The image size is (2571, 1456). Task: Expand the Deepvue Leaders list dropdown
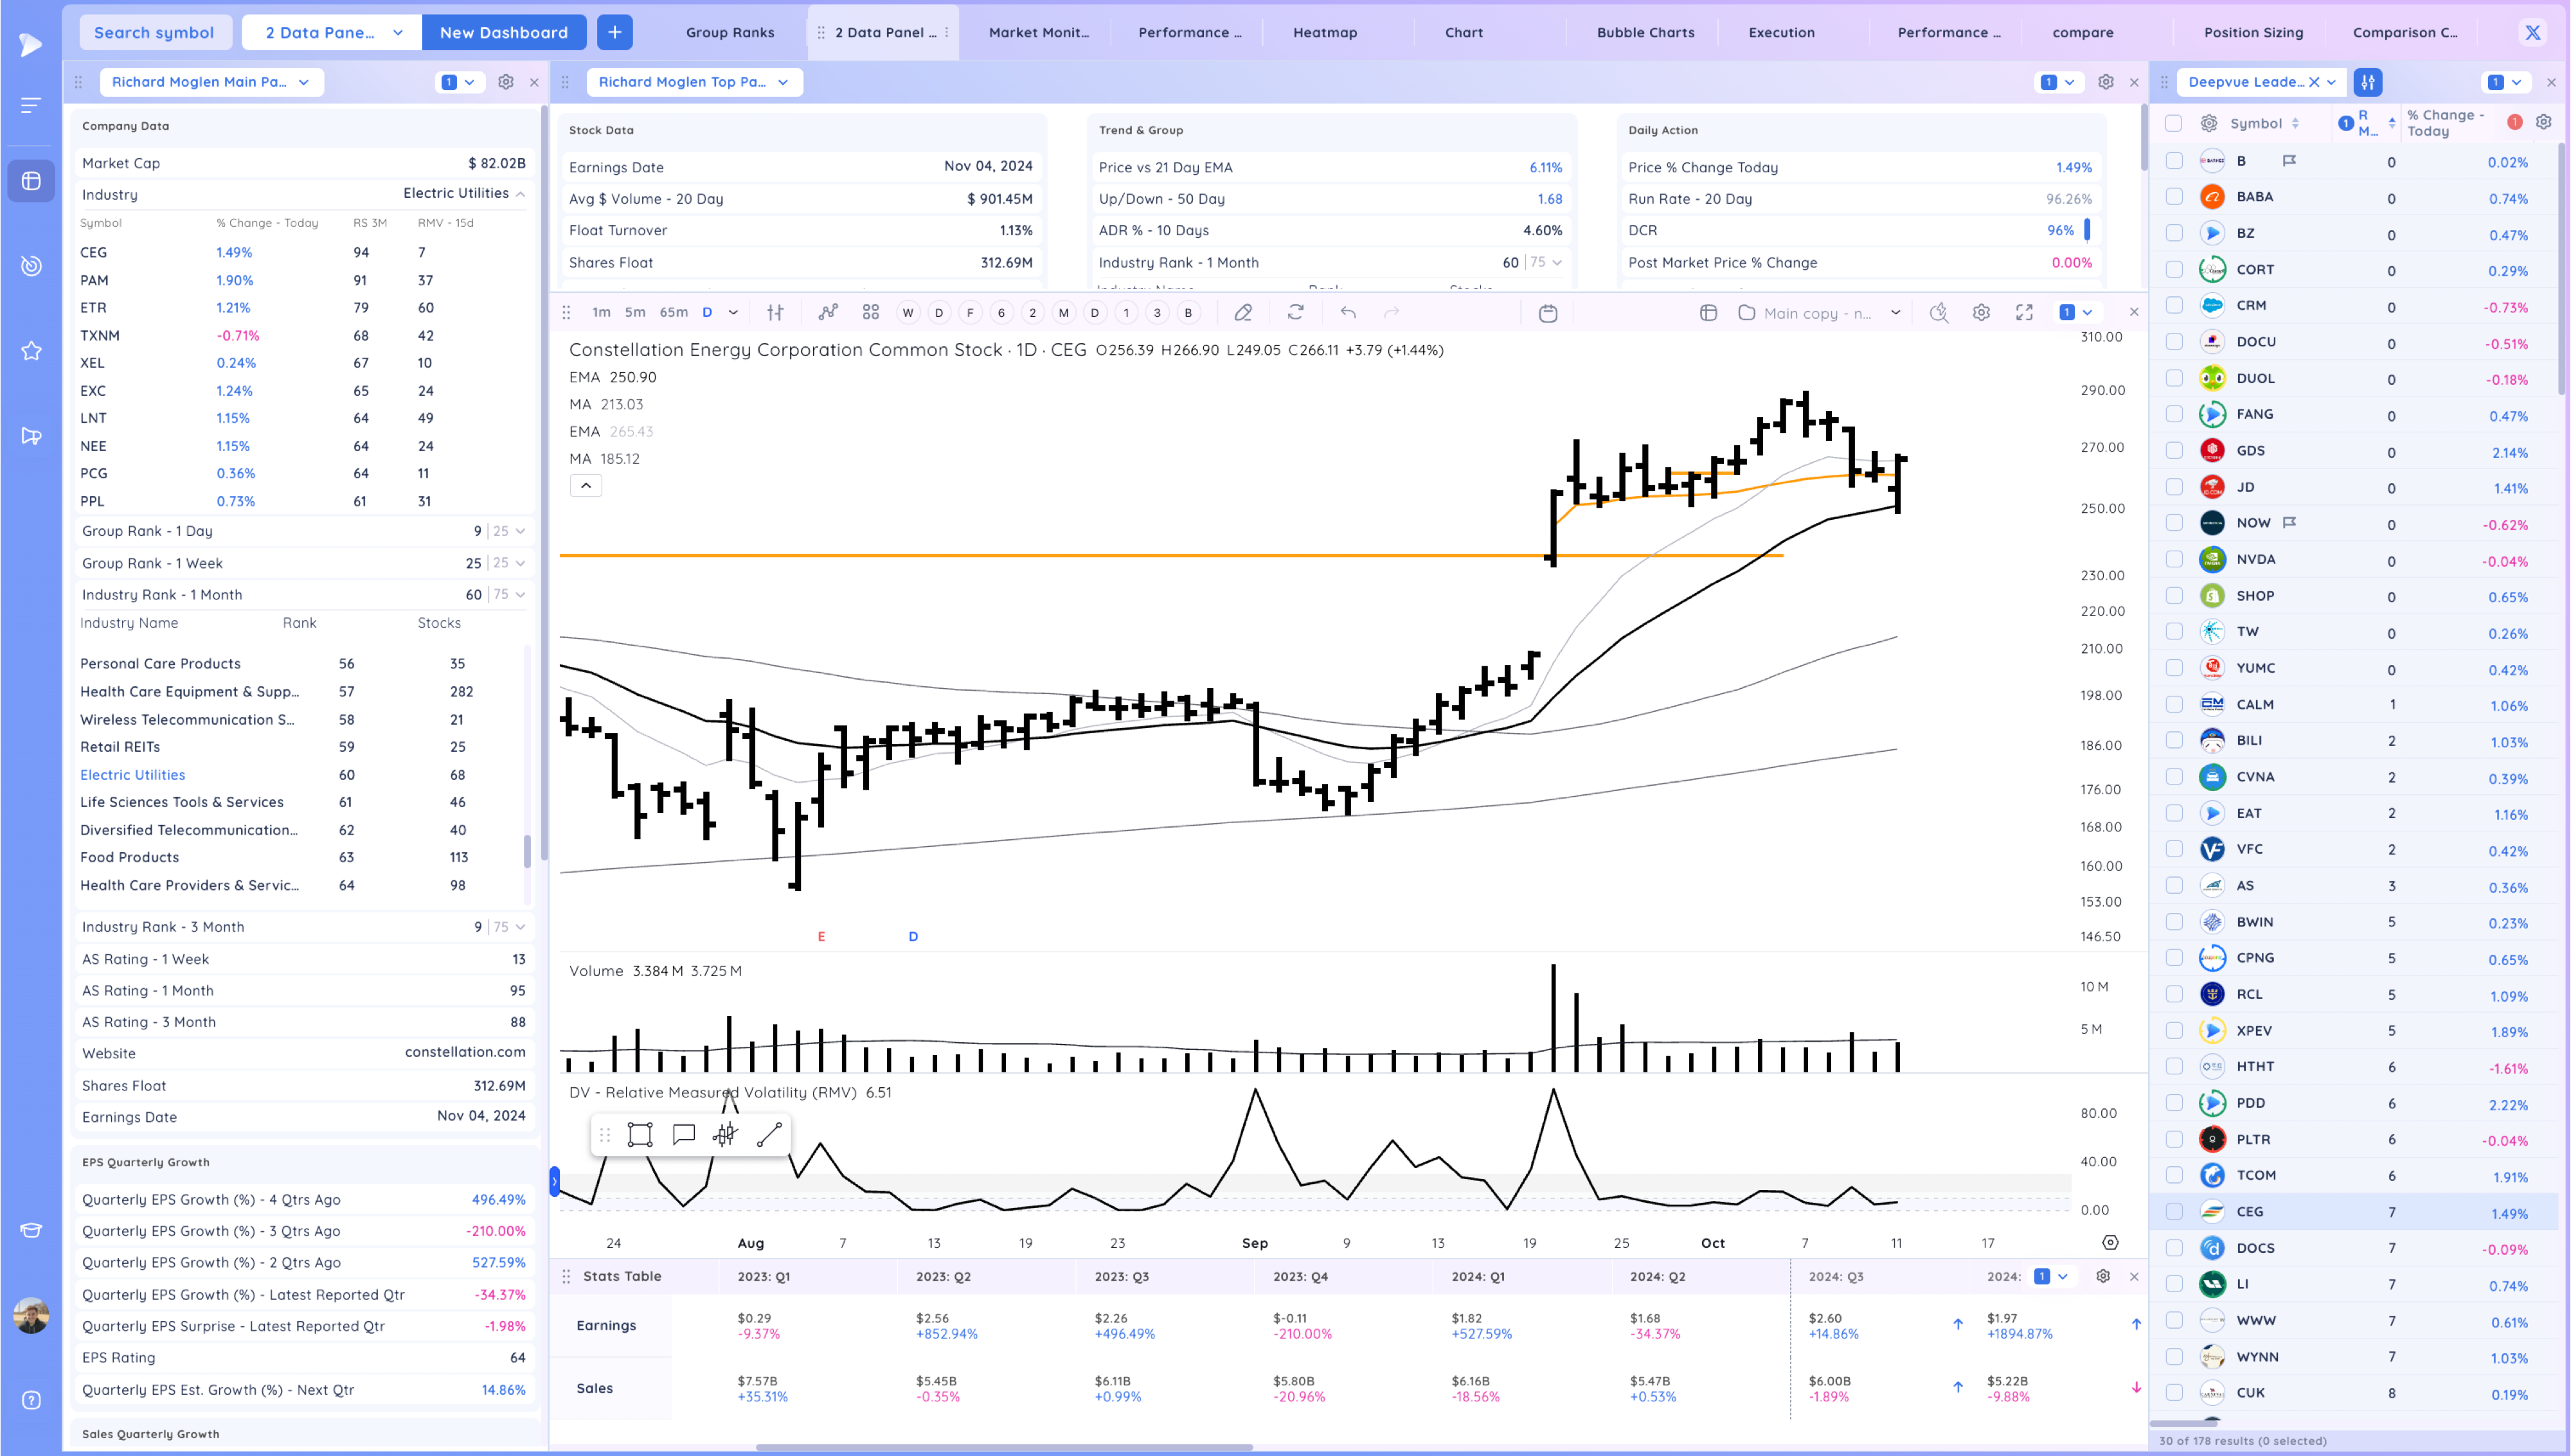tap(2331, 82)
